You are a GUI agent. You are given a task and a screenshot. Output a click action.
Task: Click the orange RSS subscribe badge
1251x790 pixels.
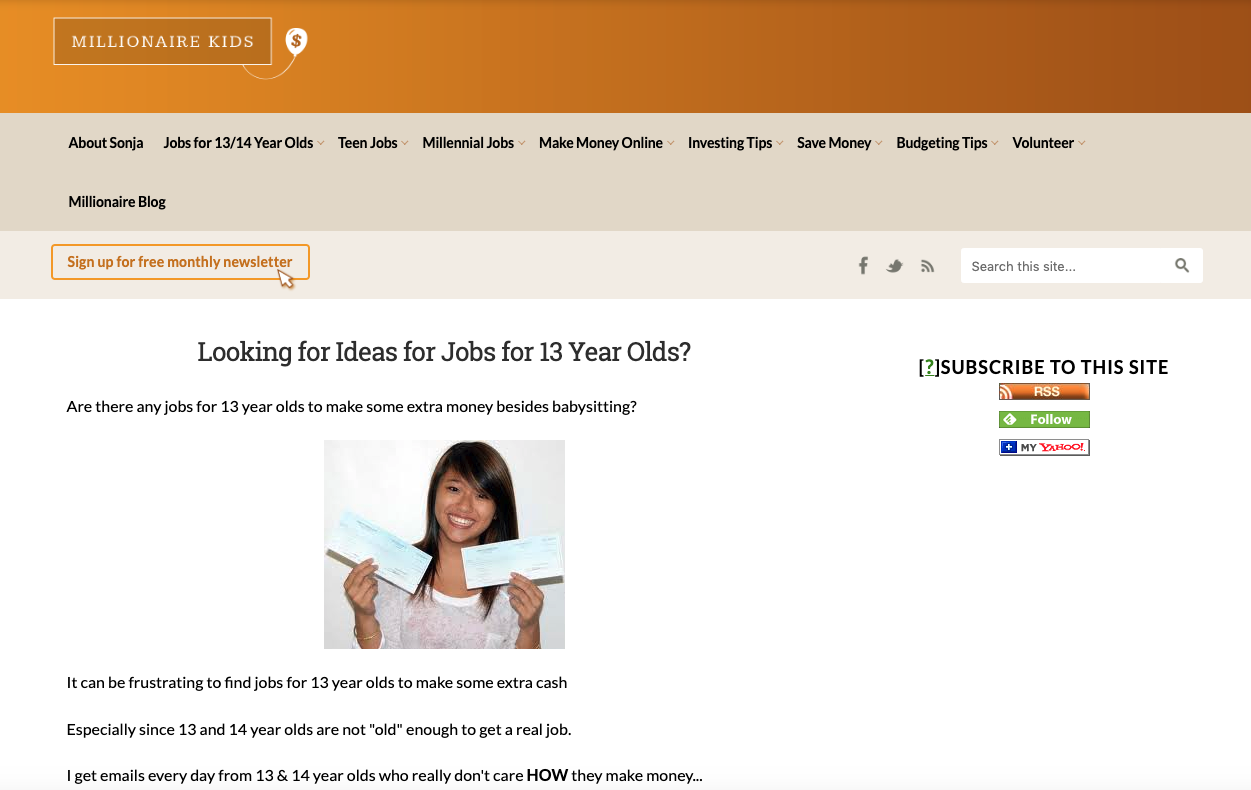point(1044,392)
